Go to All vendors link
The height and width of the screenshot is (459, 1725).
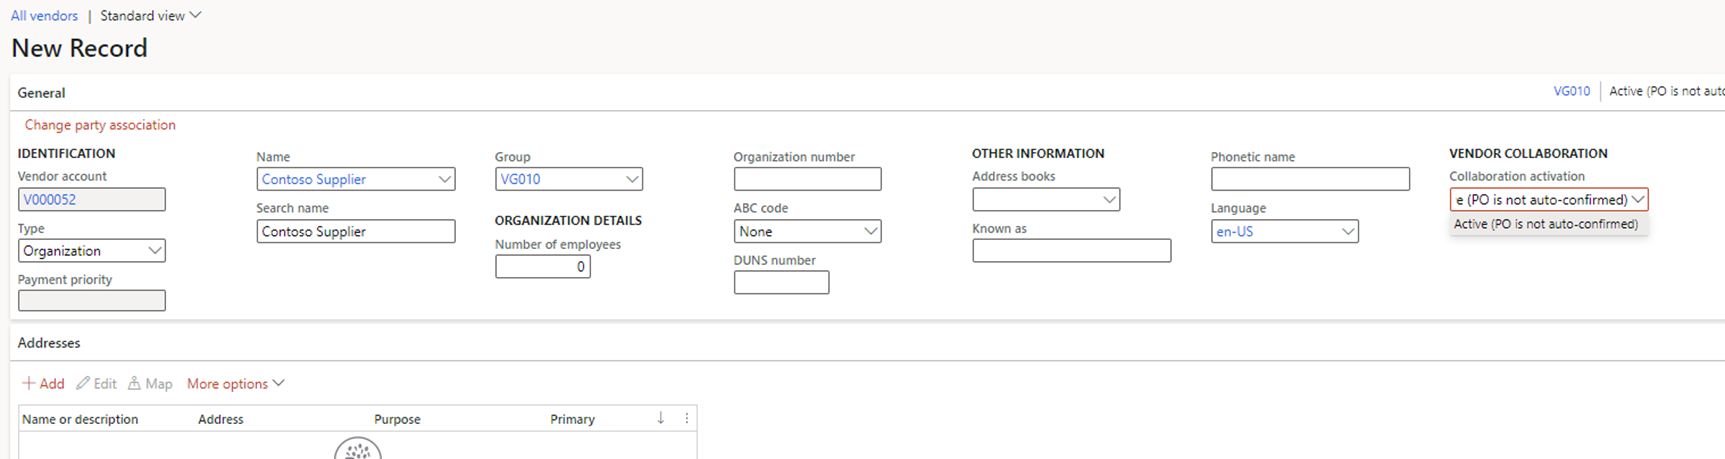(x=44, y=16)
